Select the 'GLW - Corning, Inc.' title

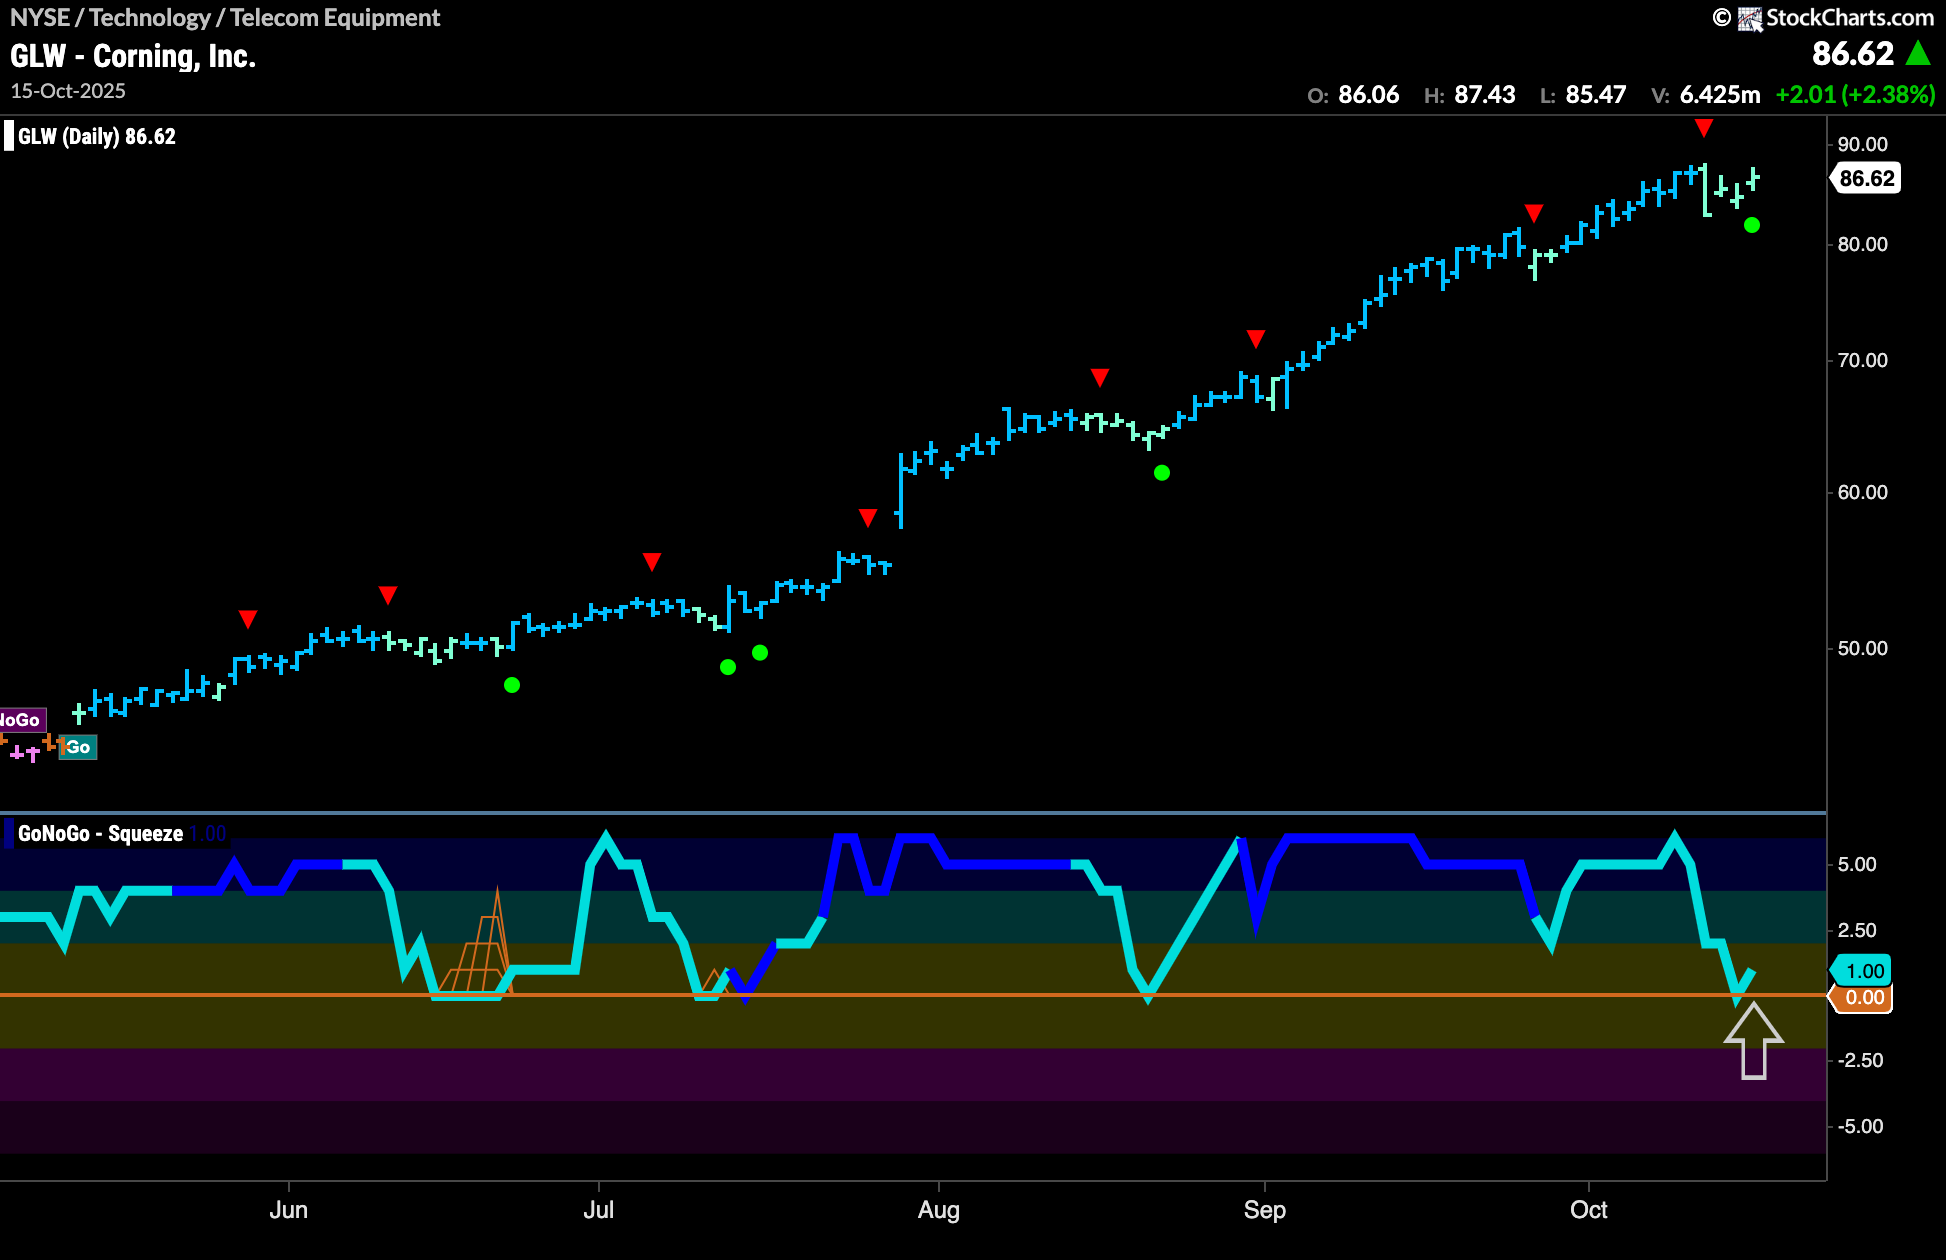(133, 56)
